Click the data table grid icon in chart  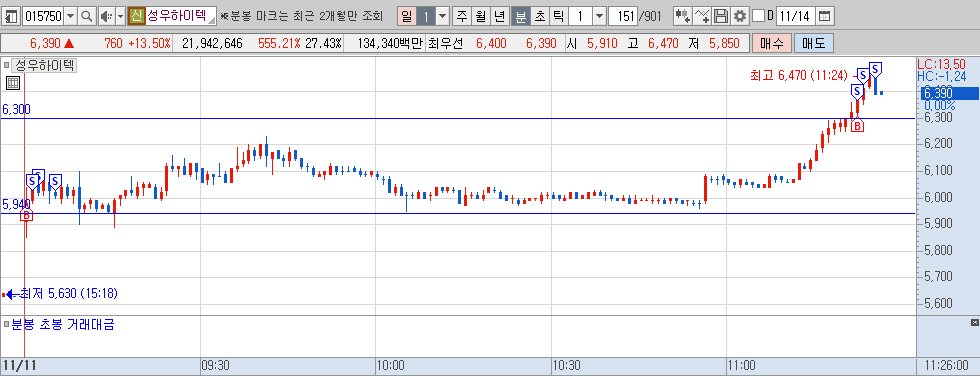tap(13, 82)
